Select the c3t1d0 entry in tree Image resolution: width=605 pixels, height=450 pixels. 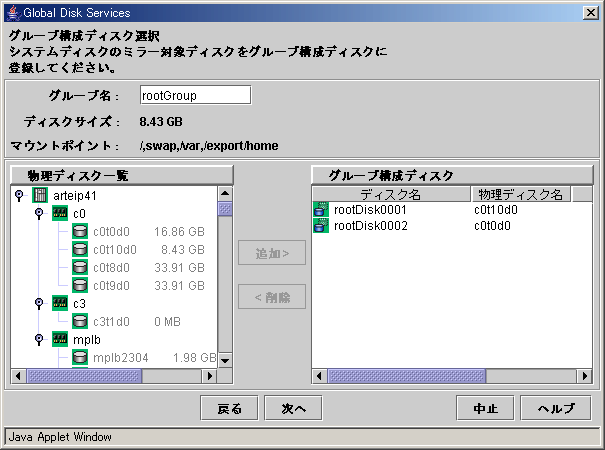112,321
